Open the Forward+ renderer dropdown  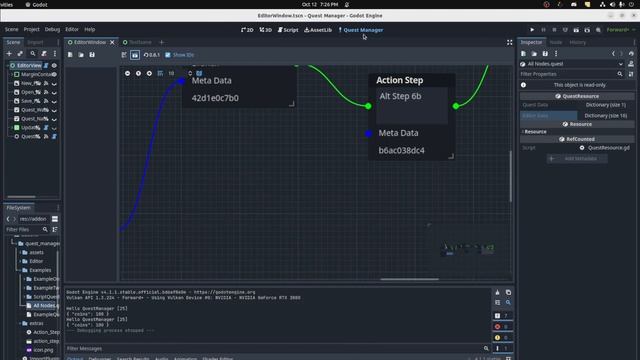point(620,30)
